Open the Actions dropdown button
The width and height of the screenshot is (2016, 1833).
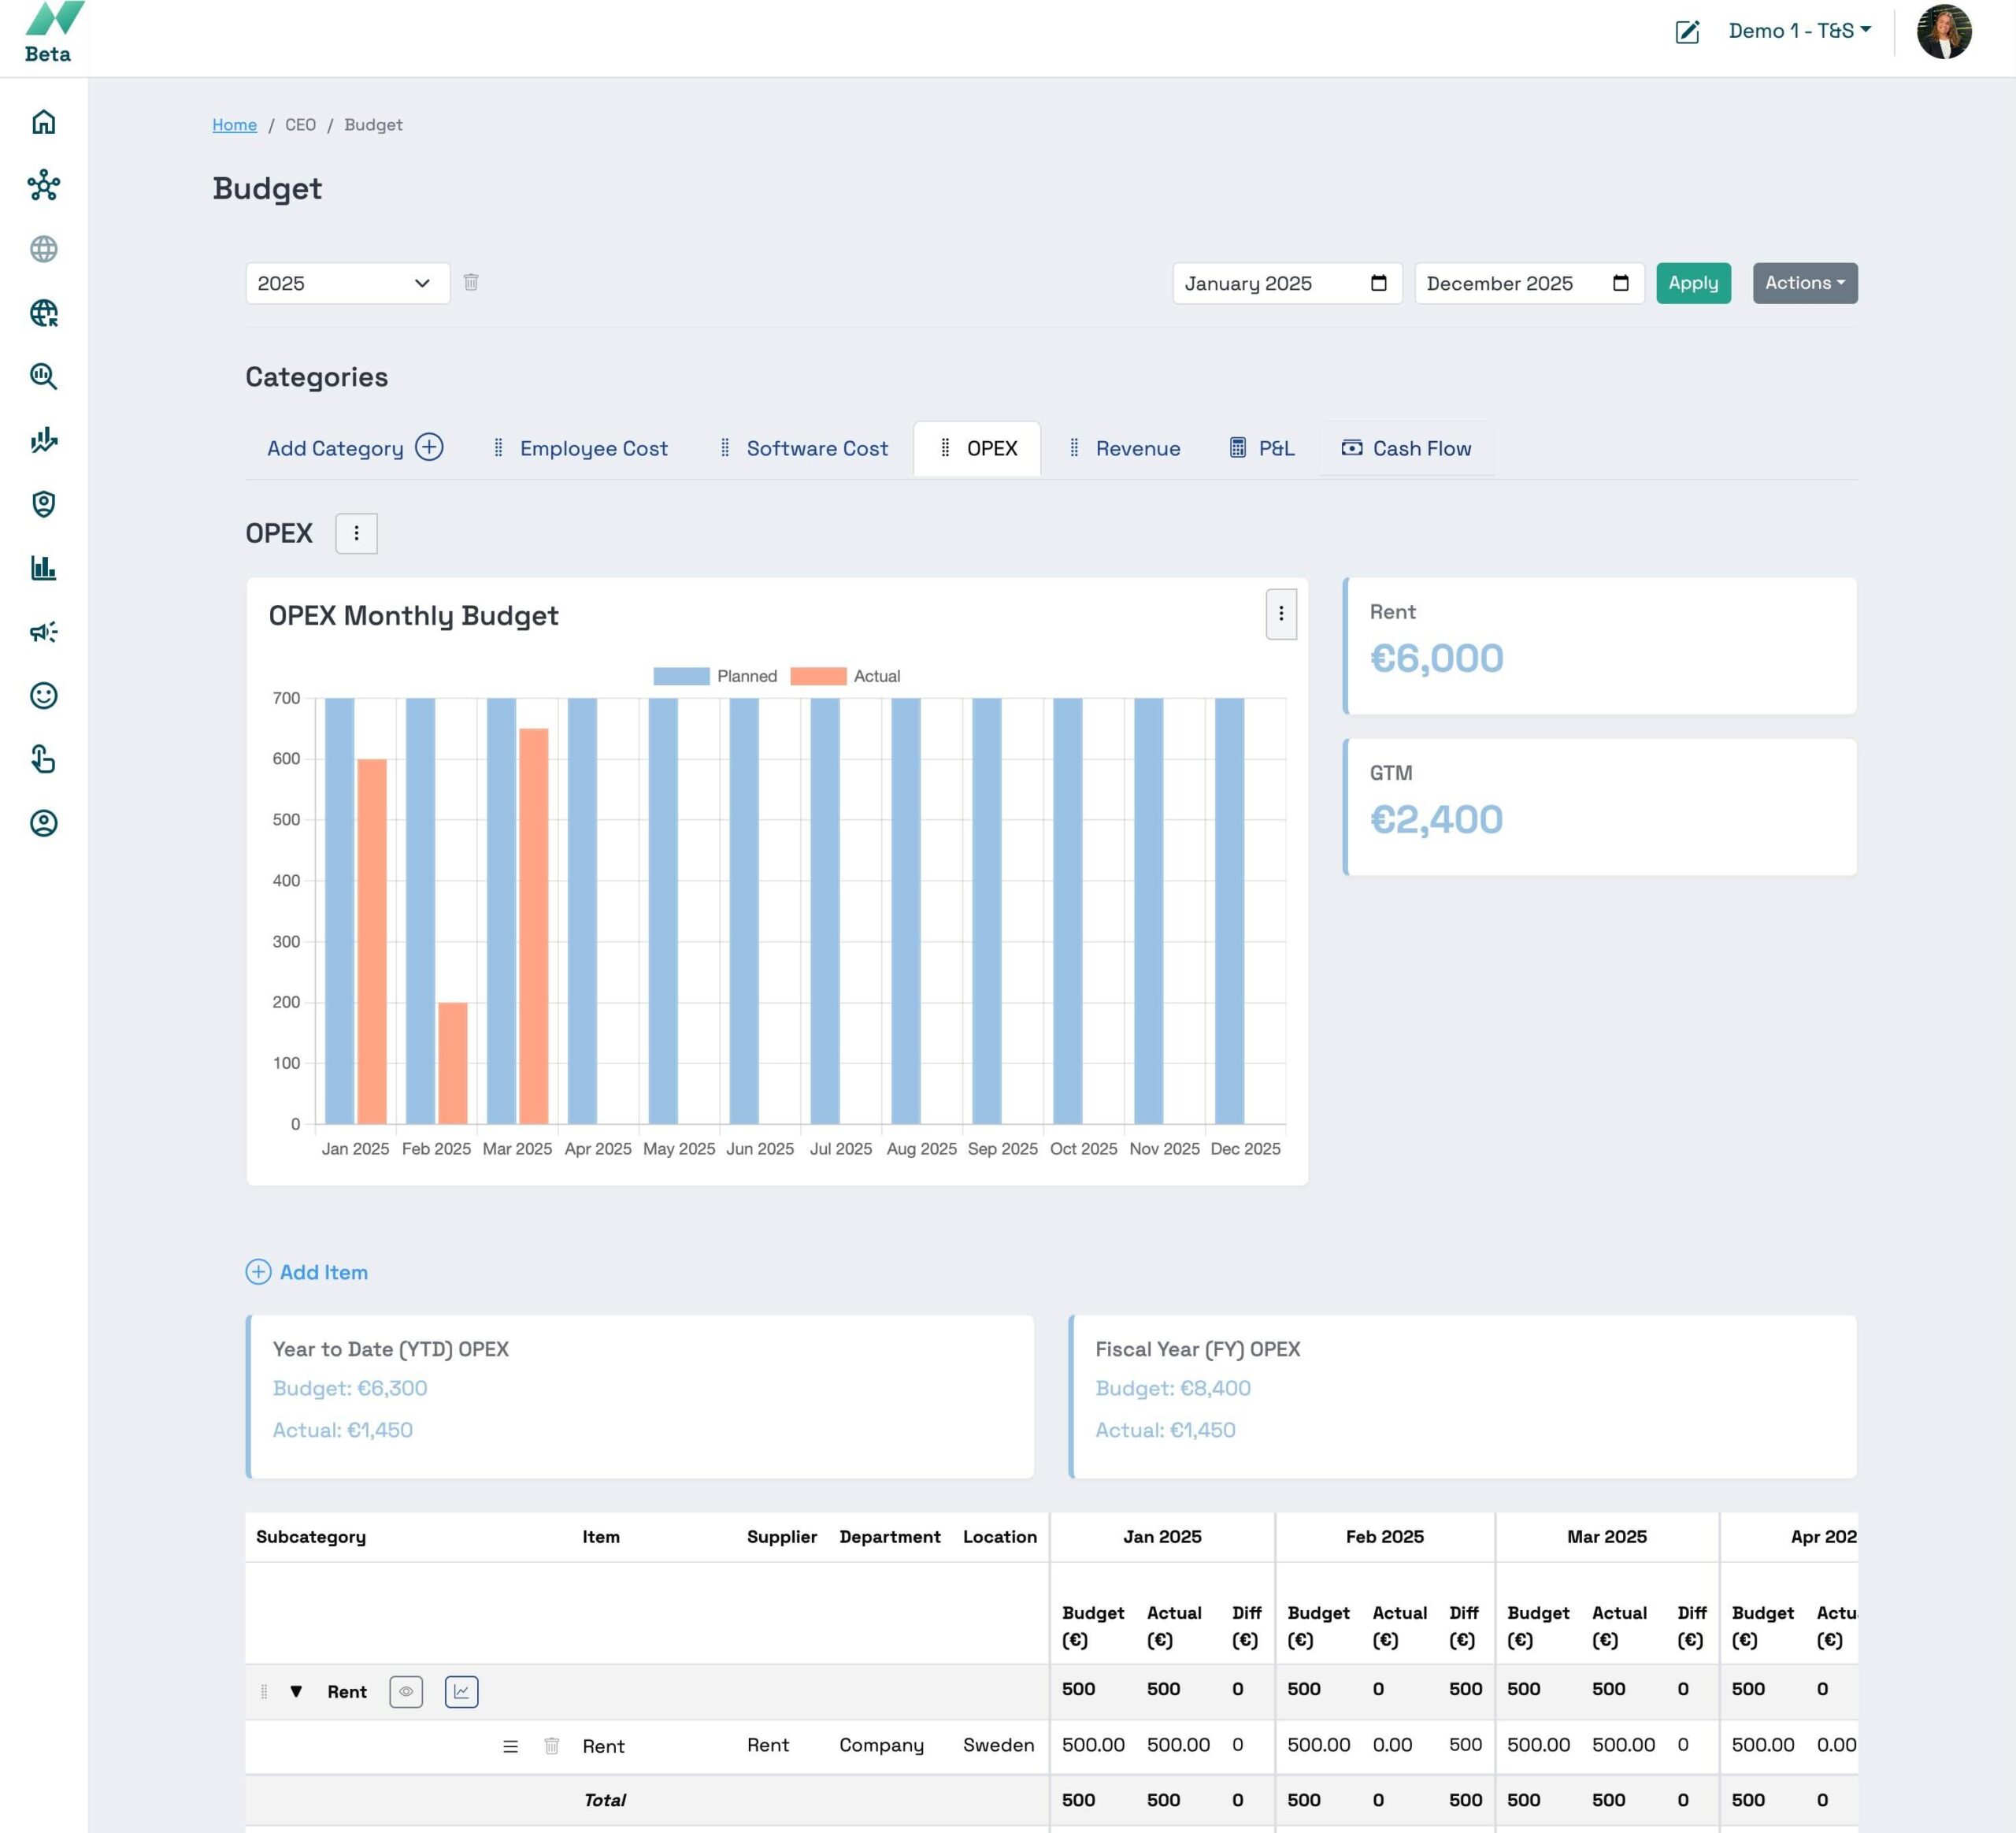point(1804,283)
